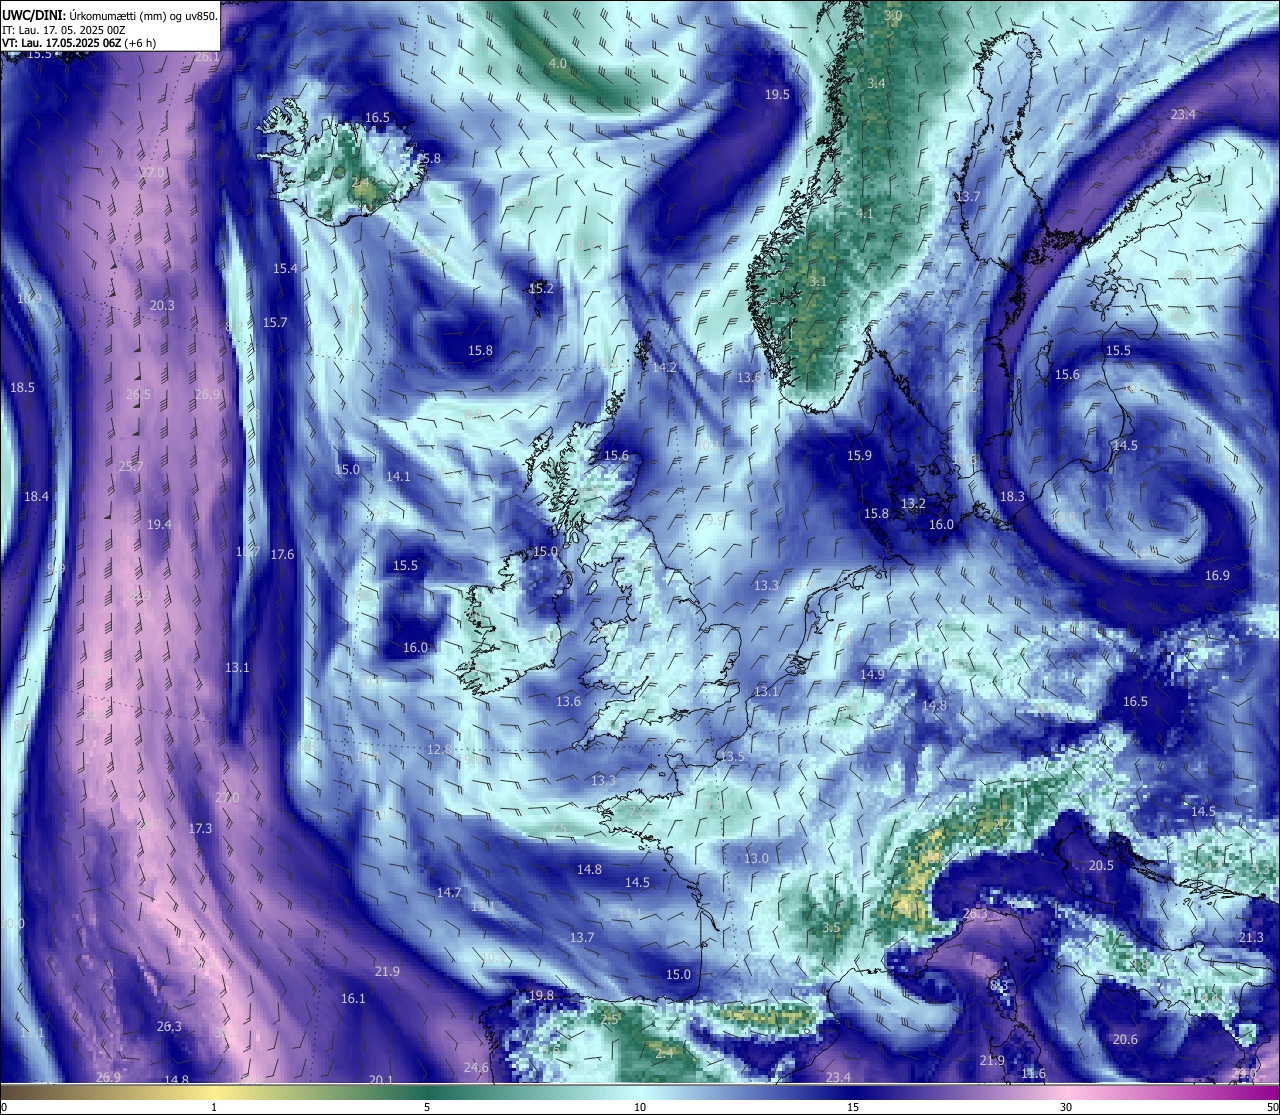Click the '17.6' value in the map
Image resolution: width=1280 pixels, height=1115 pixels.
282,554
